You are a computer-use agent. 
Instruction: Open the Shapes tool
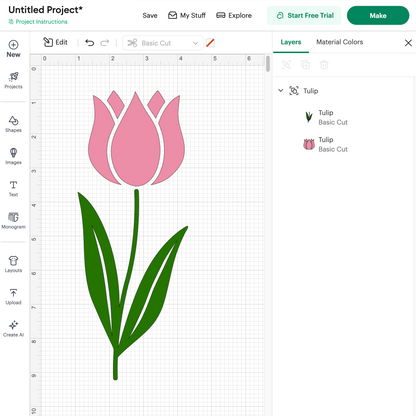[x=13, y=124]
